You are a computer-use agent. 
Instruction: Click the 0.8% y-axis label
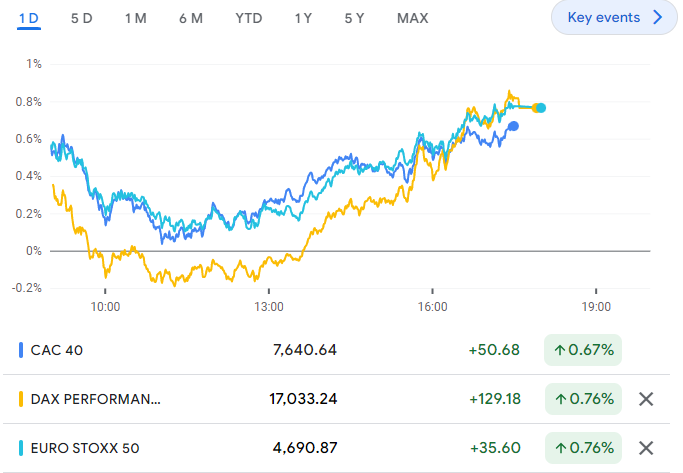(28, 102)
